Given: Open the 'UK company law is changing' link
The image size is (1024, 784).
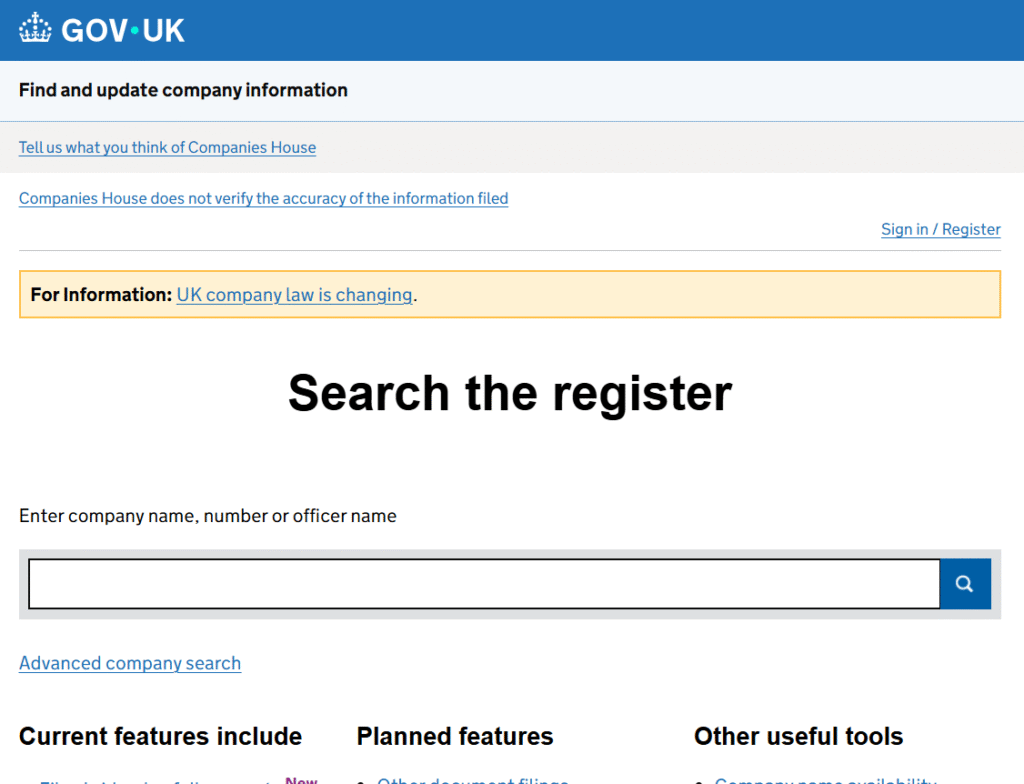Looking at the screenshot, I should coord(294,295).
